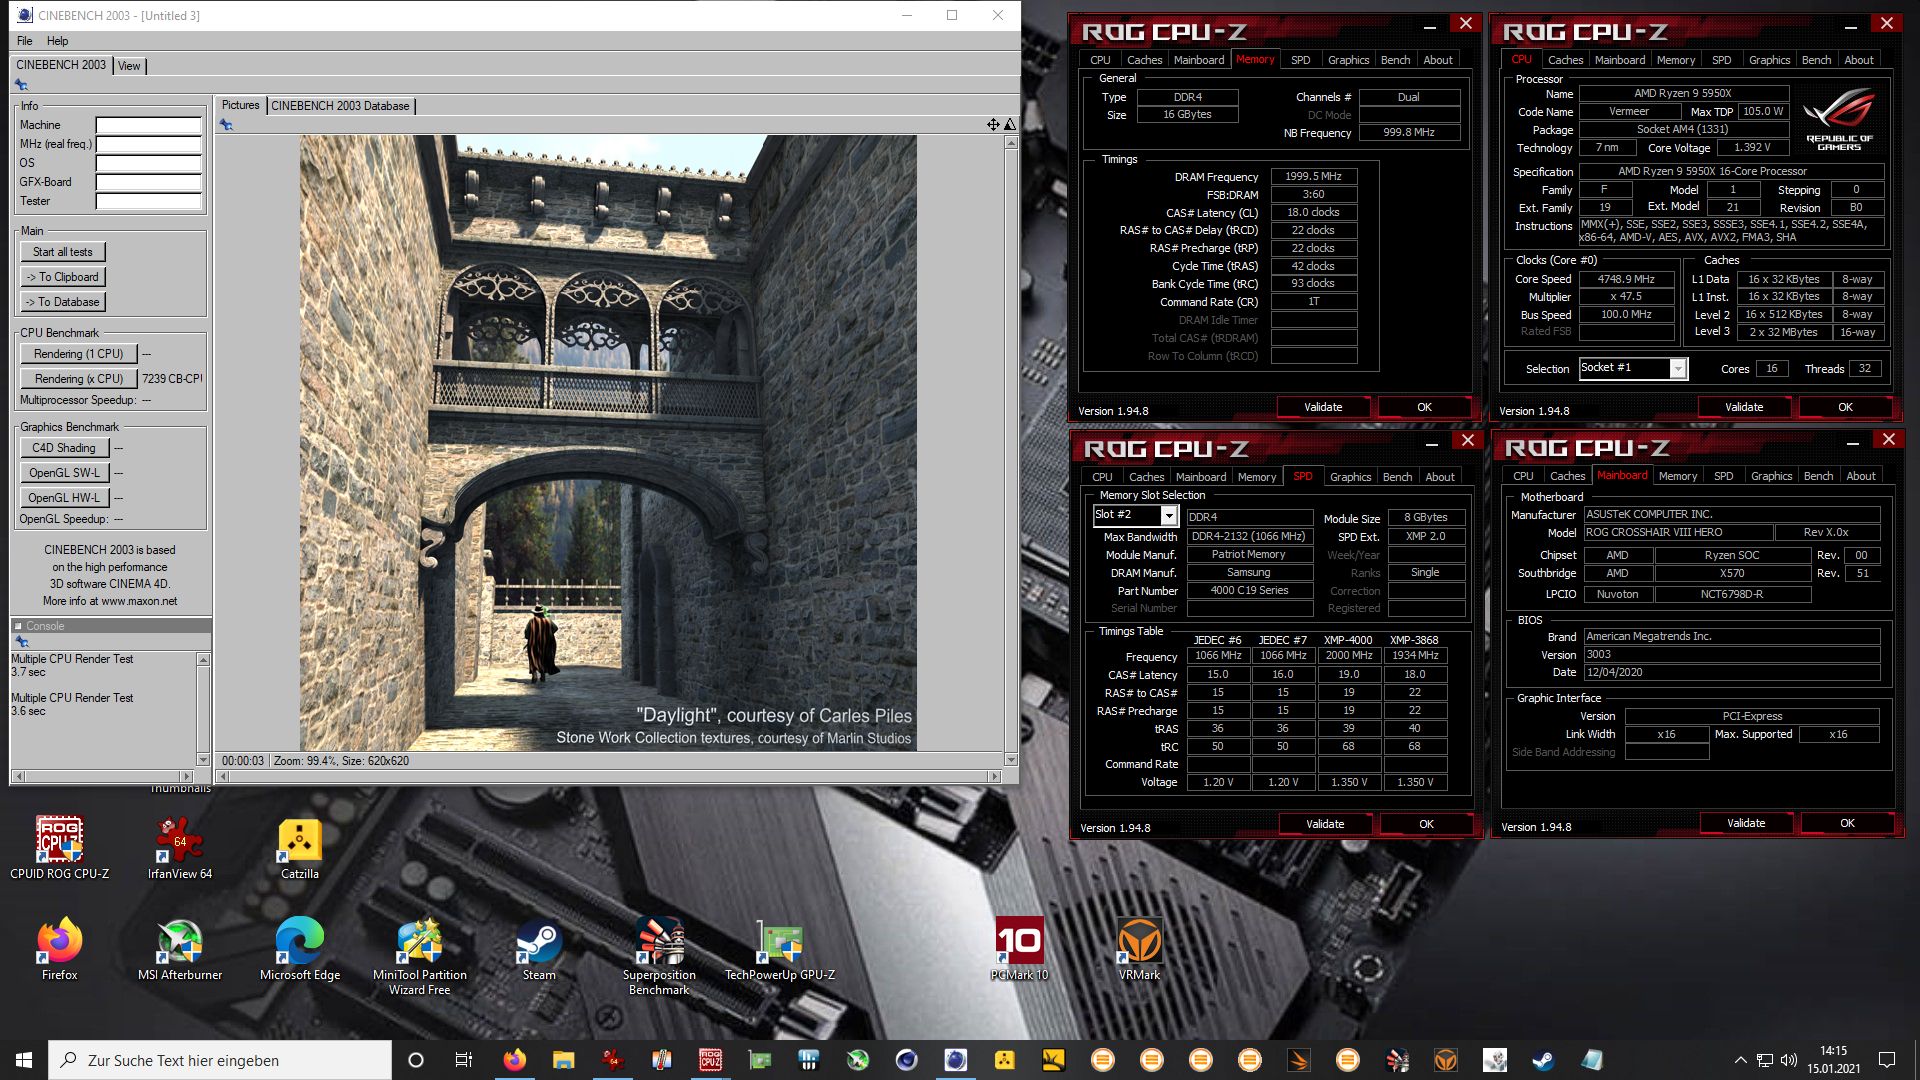Image resolution: width=1920 pixels, height=1080 pixels.
Task: Open Superposition Benchmark desktop shortcut
Action: 659,955
